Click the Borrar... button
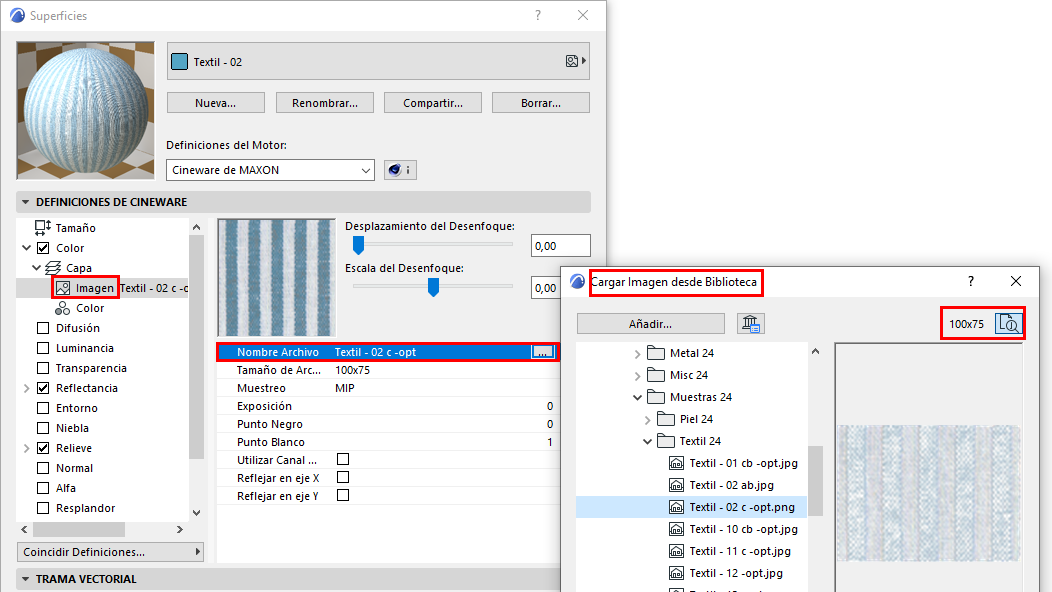Image resolution: width=1052 pixels, height=592 pixels. 541,103
